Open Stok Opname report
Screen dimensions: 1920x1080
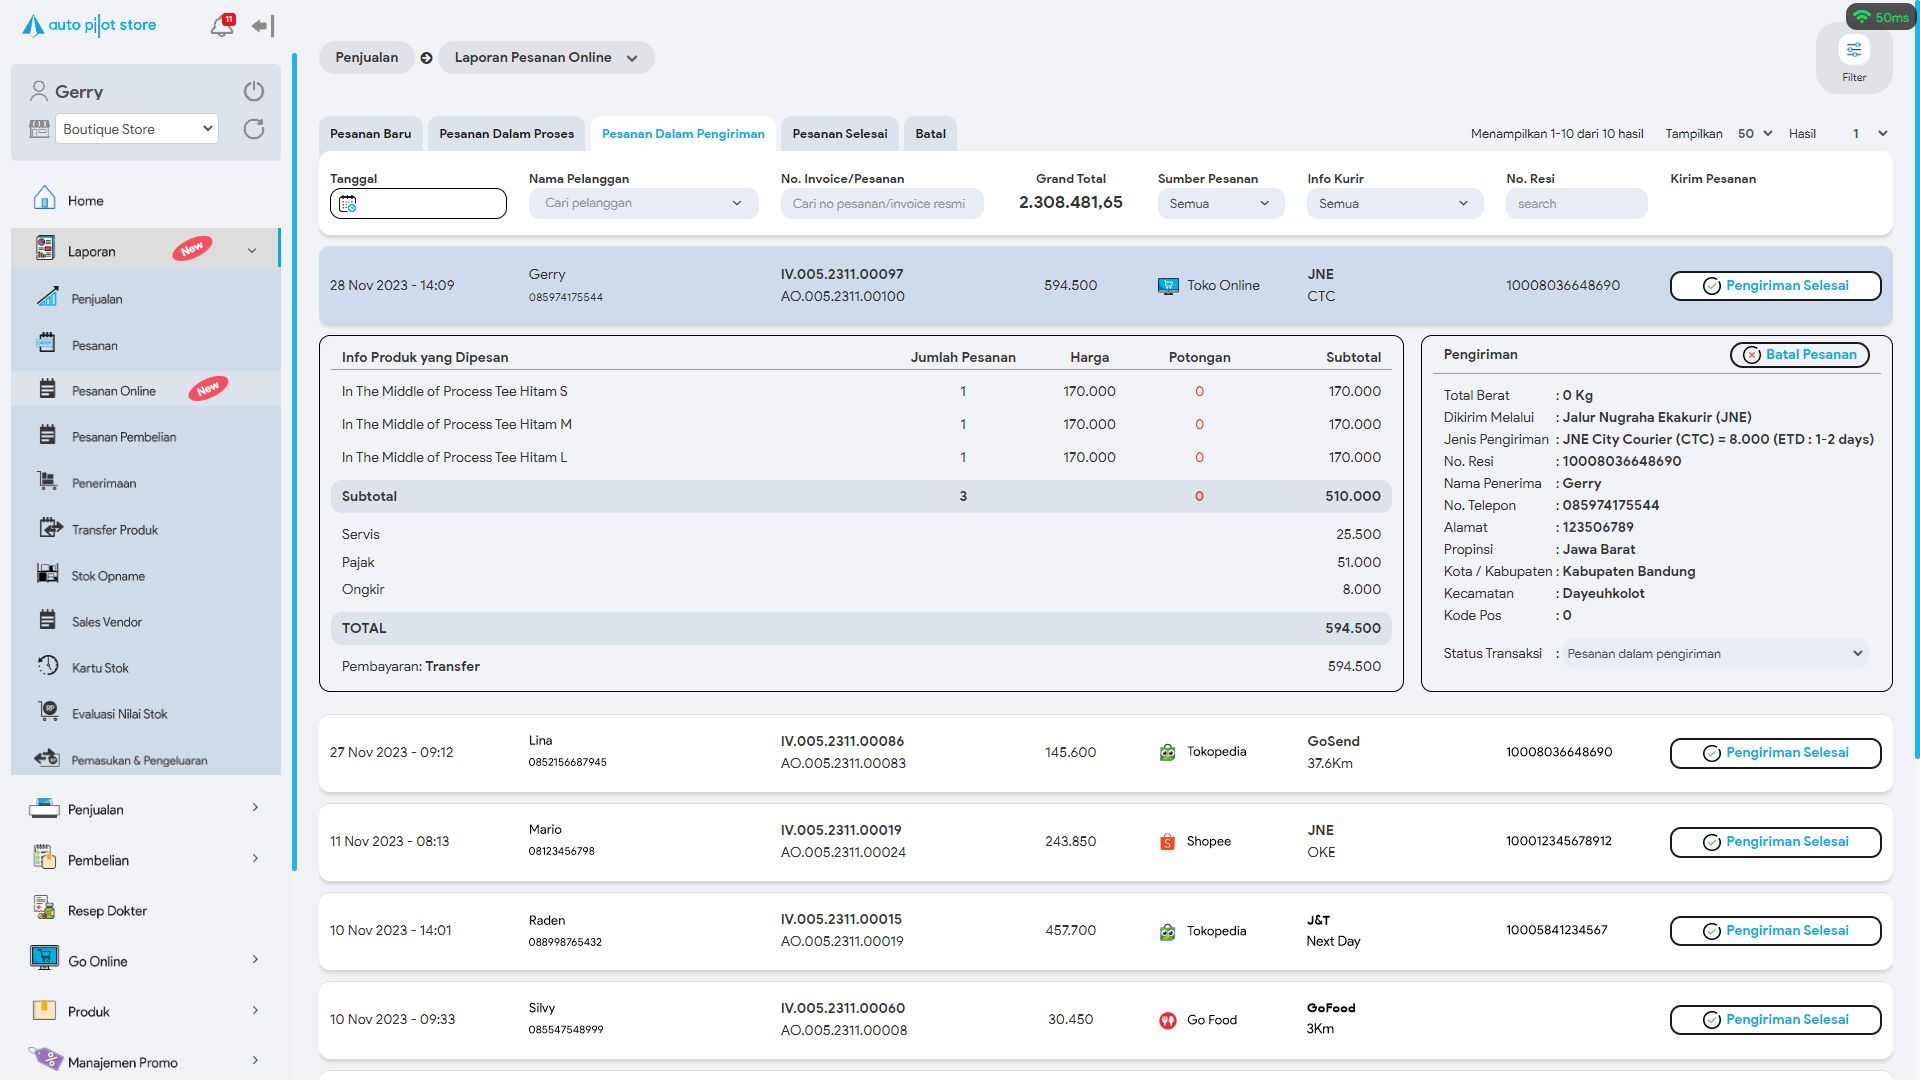click(x=108, y=576)
